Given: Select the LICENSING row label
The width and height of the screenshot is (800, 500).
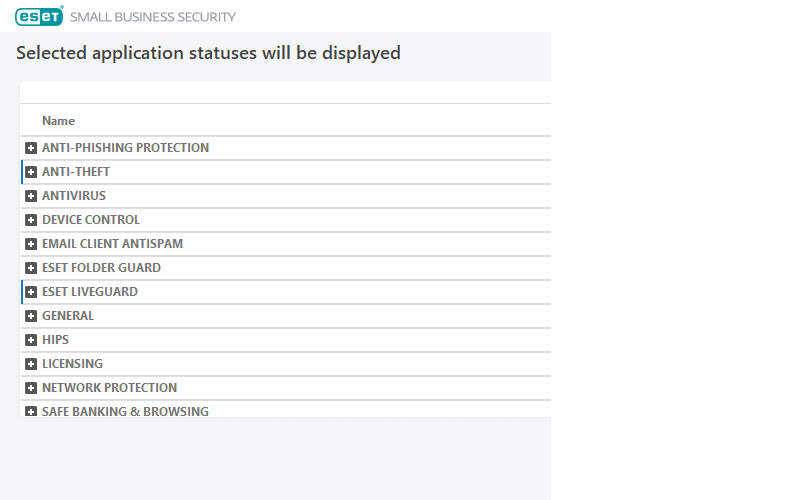Looking at the screenshot, I should click(x=72, y=364).
